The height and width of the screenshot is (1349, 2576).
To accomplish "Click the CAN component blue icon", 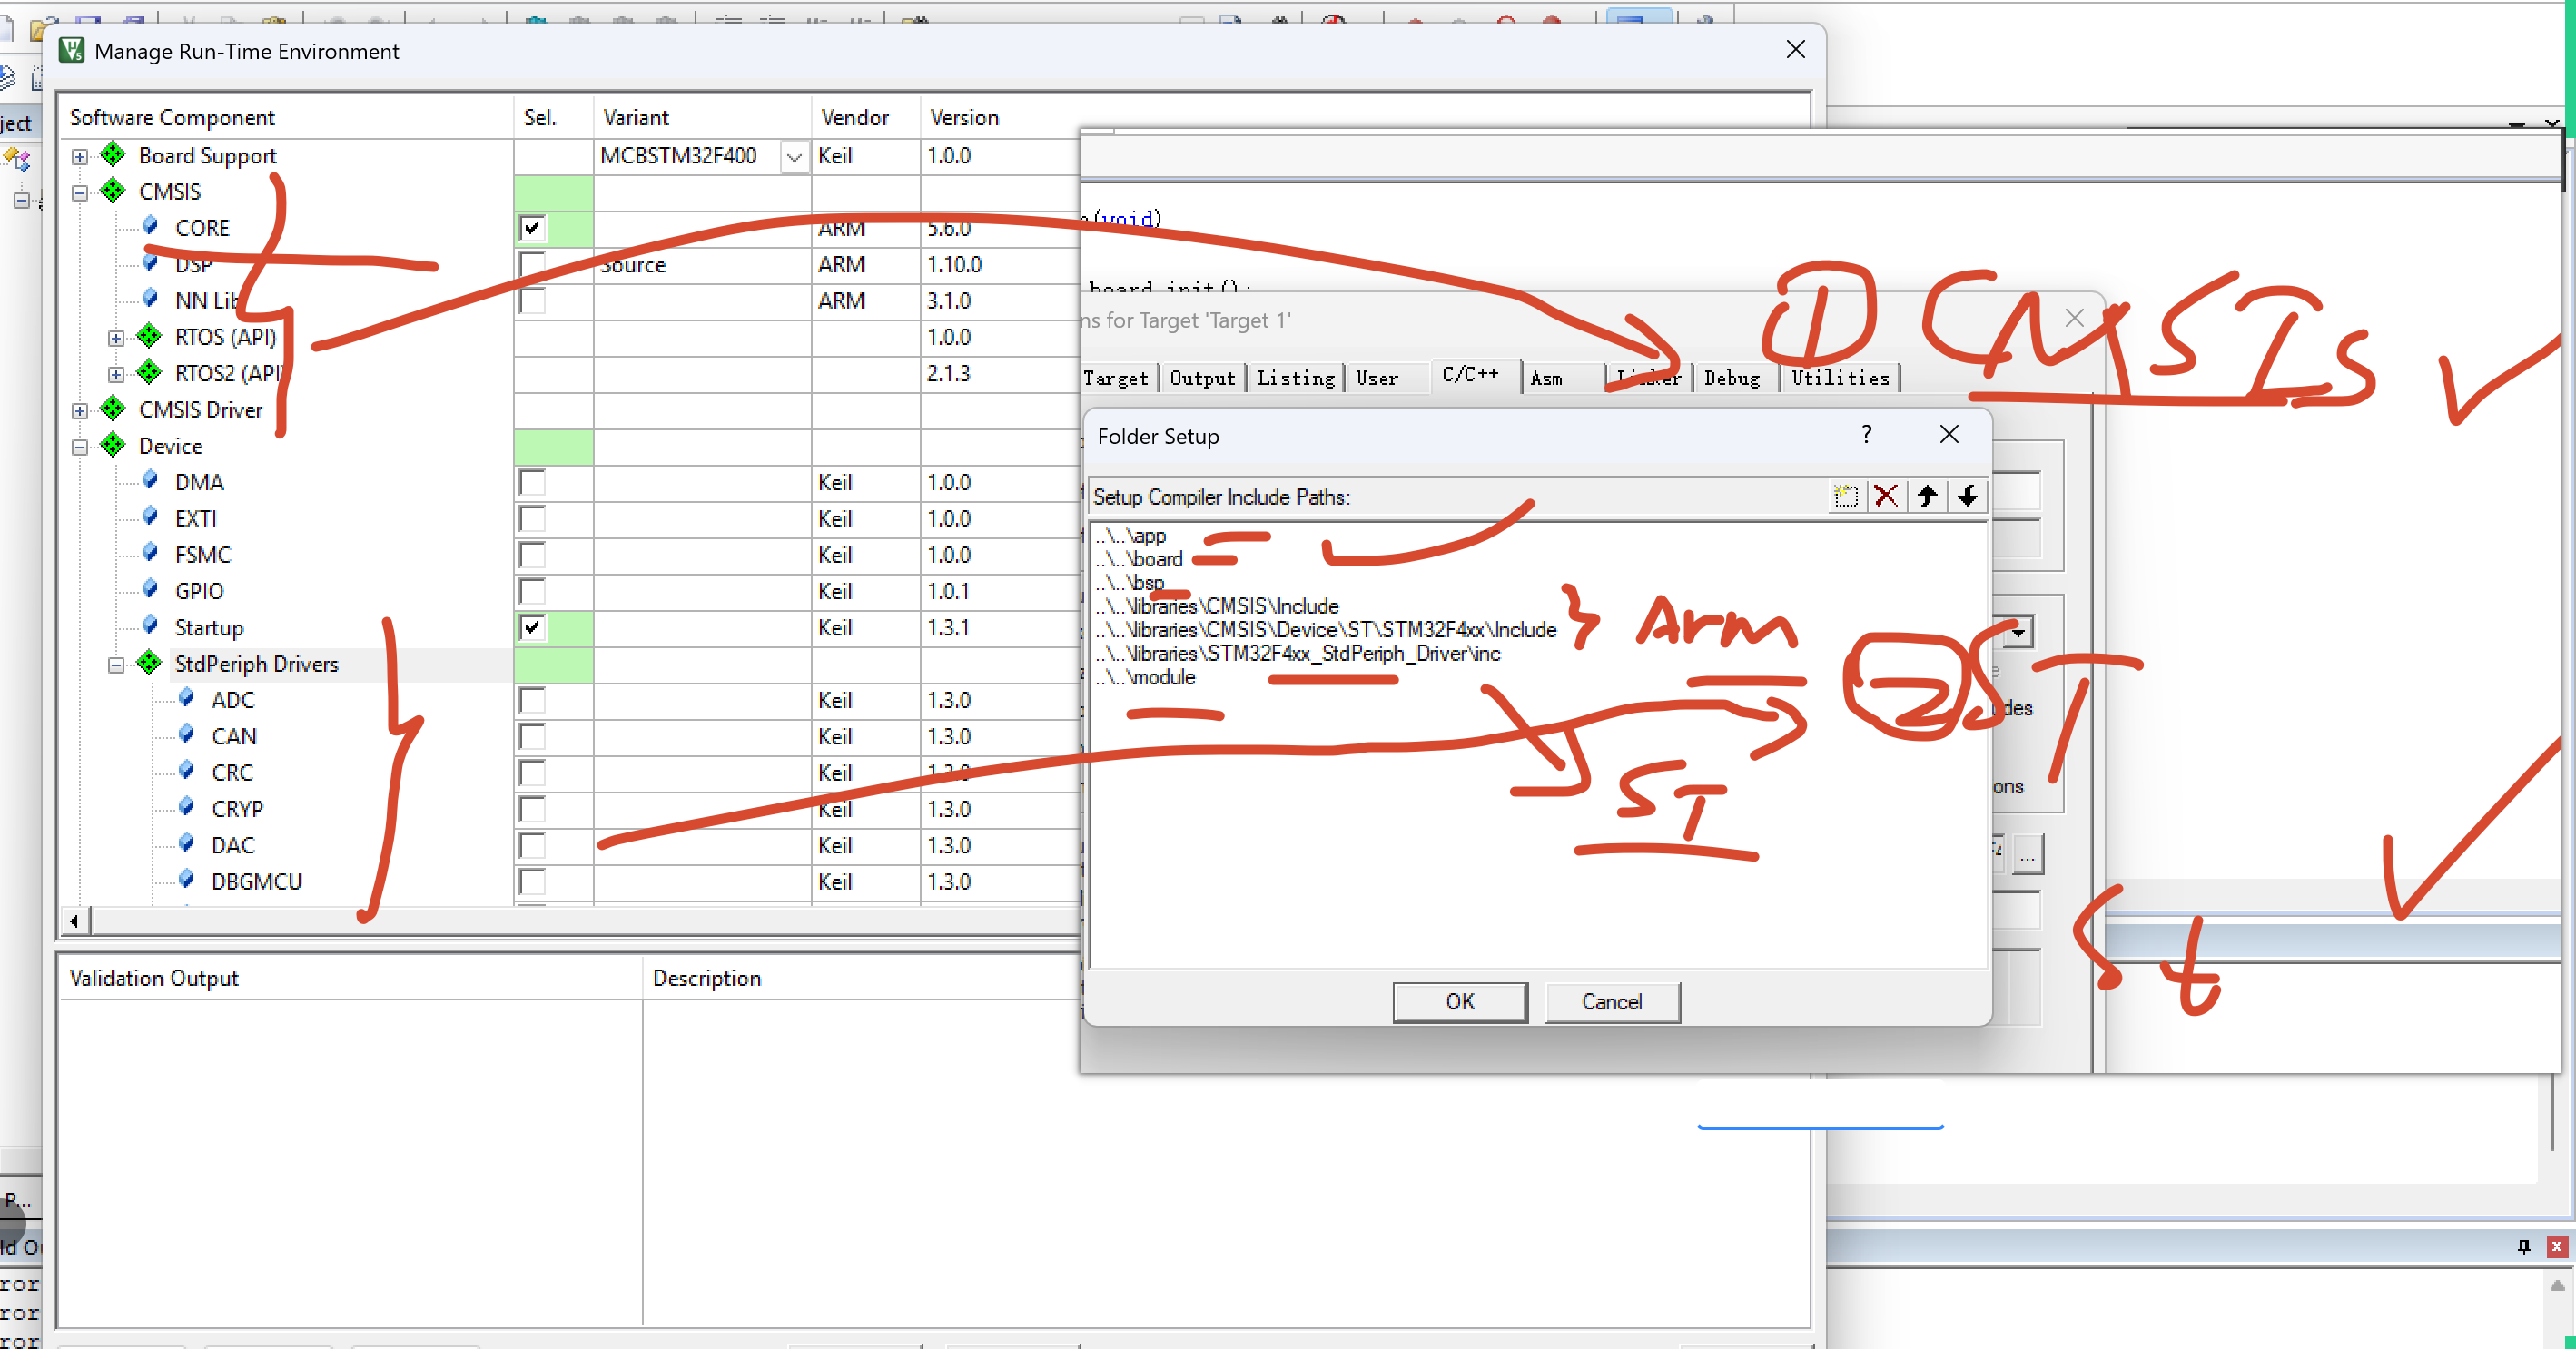I will (186, 735).
